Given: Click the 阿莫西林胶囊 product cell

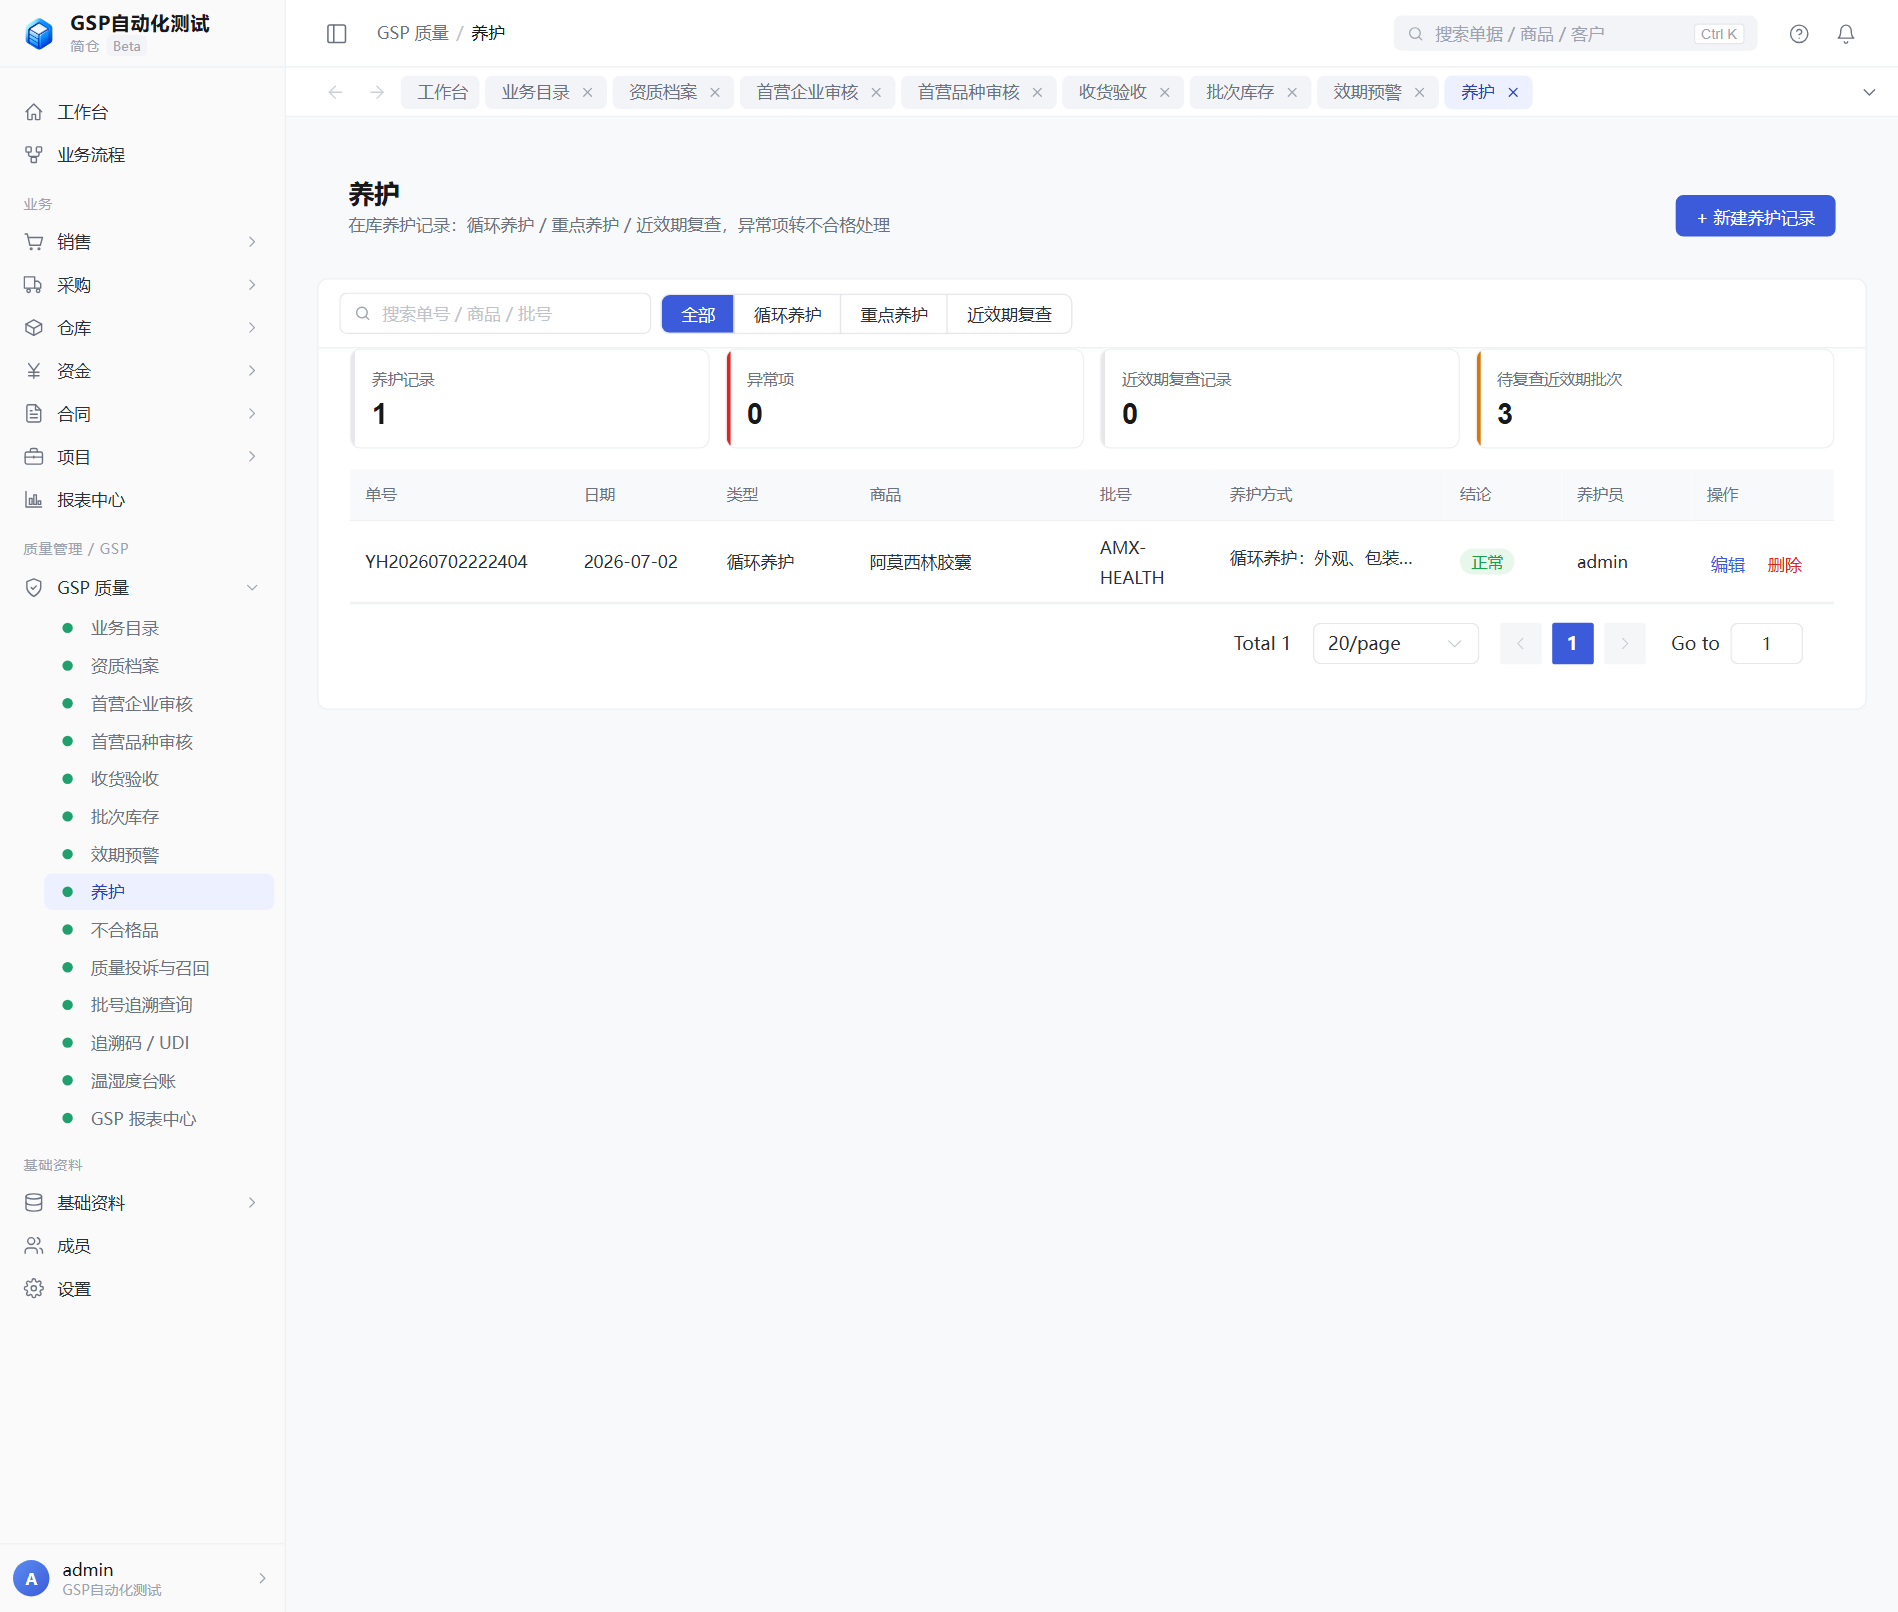Looking at the screenshot, I should (x=921, y=562).
